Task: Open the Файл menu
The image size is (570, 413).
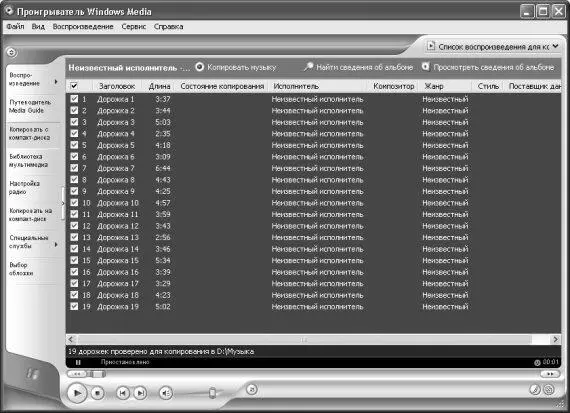Action: 15,27
